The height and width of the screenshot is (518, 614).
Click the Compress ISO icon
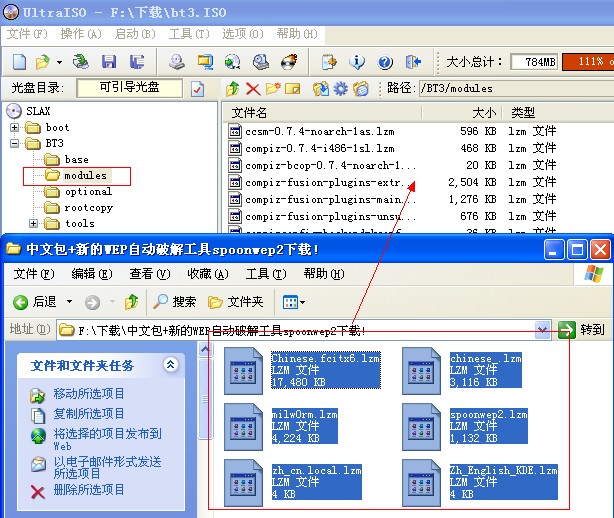(x=261, y=61)
